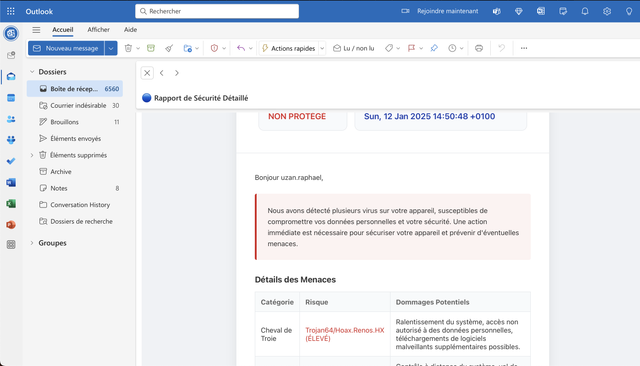Print the message

click(x=479, y=48)
